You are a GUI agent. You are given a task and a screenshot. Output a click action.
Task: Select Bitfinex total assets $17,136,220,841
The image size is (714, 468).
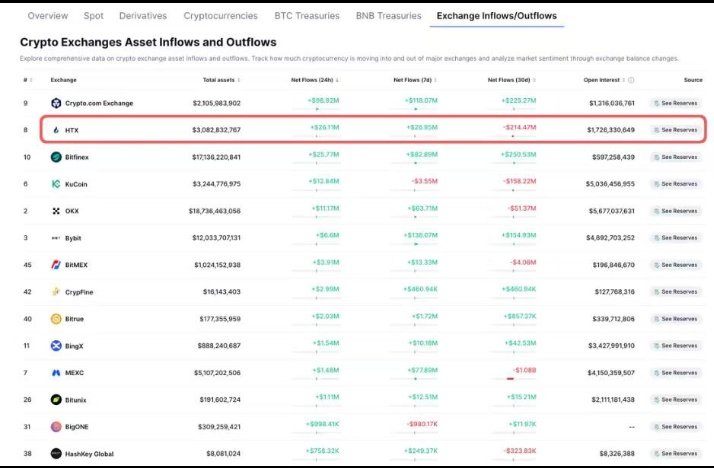point(216,157)
